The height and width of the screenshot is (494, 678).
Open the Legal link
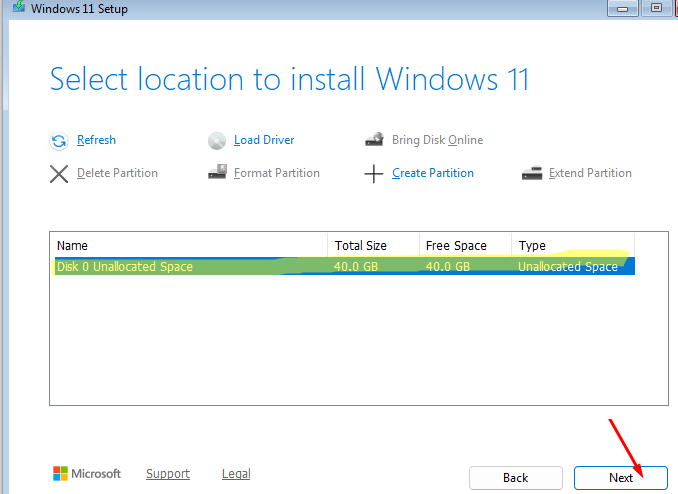point(236,474)
